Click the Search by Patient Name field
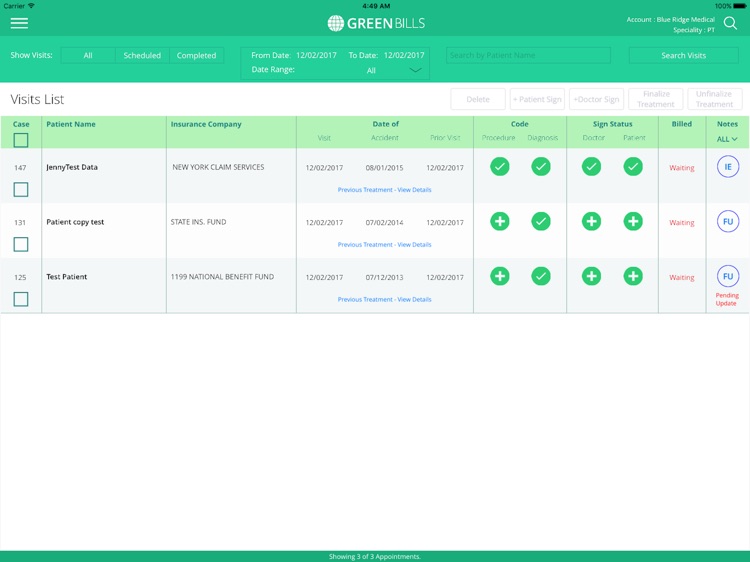The width and height of the screenshot is (750, 562). [x=528, y=55]
